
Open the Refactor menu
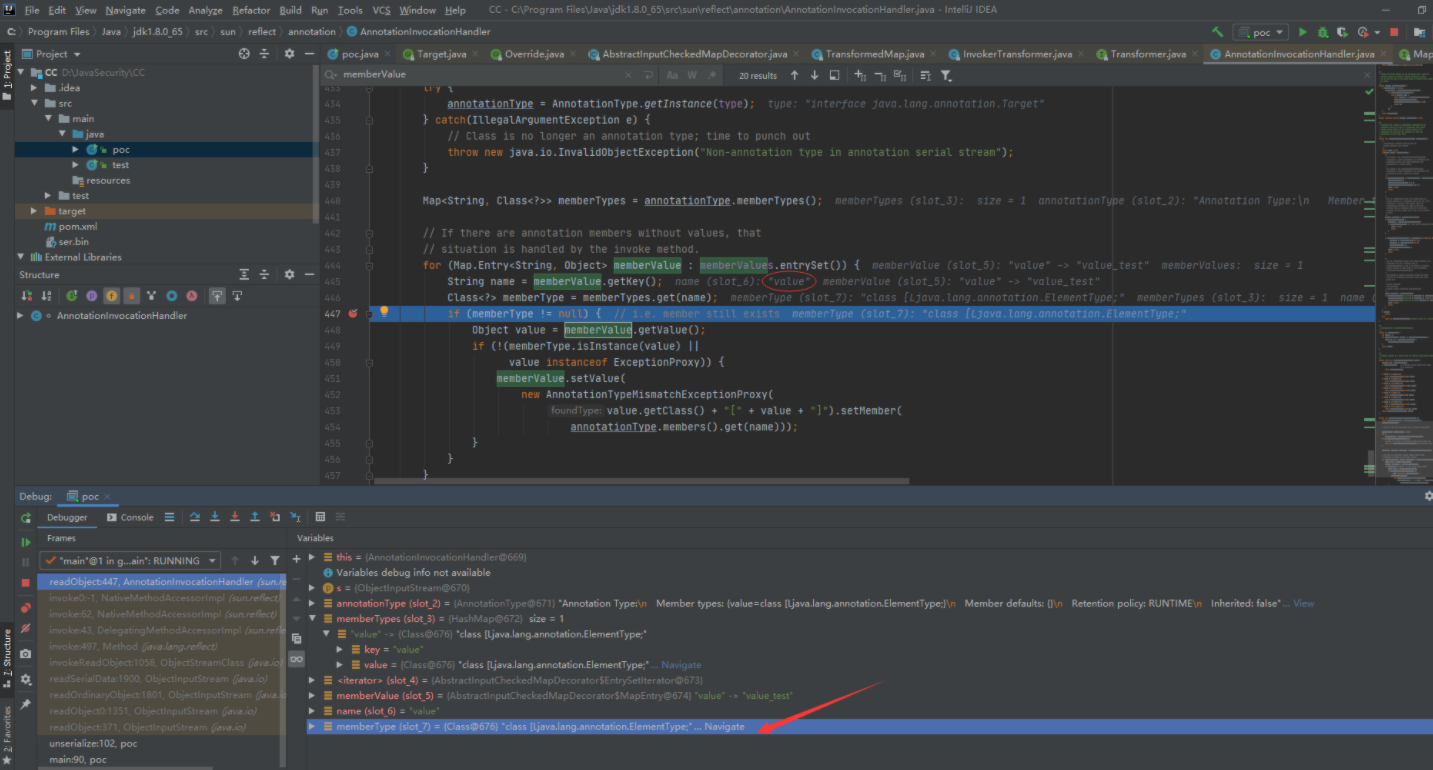click(251, 10)
